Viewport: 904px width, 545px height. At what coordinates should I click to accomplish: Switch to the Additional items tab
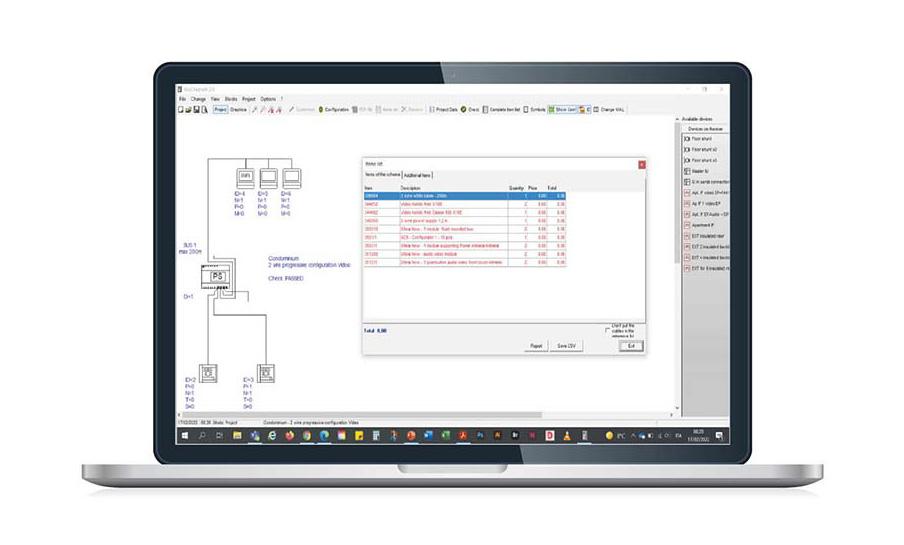pyautogui.click(x=418, y=175)
